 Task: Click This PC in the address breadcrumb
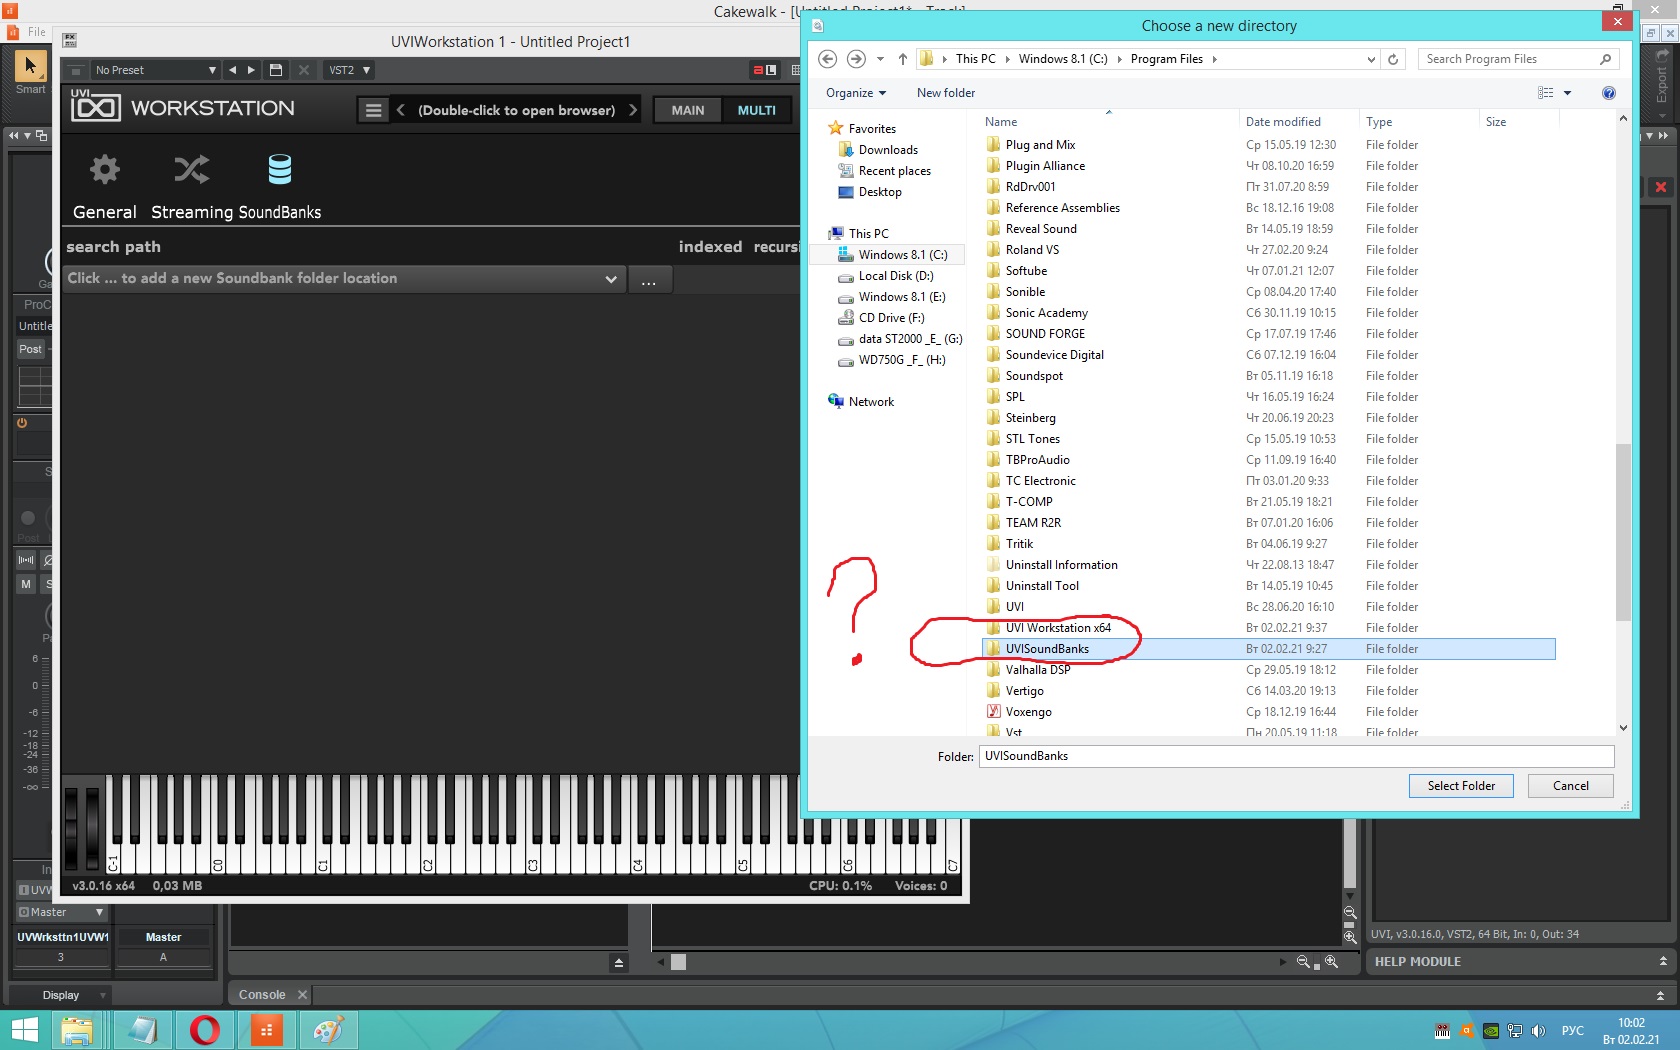click(975, 59)
